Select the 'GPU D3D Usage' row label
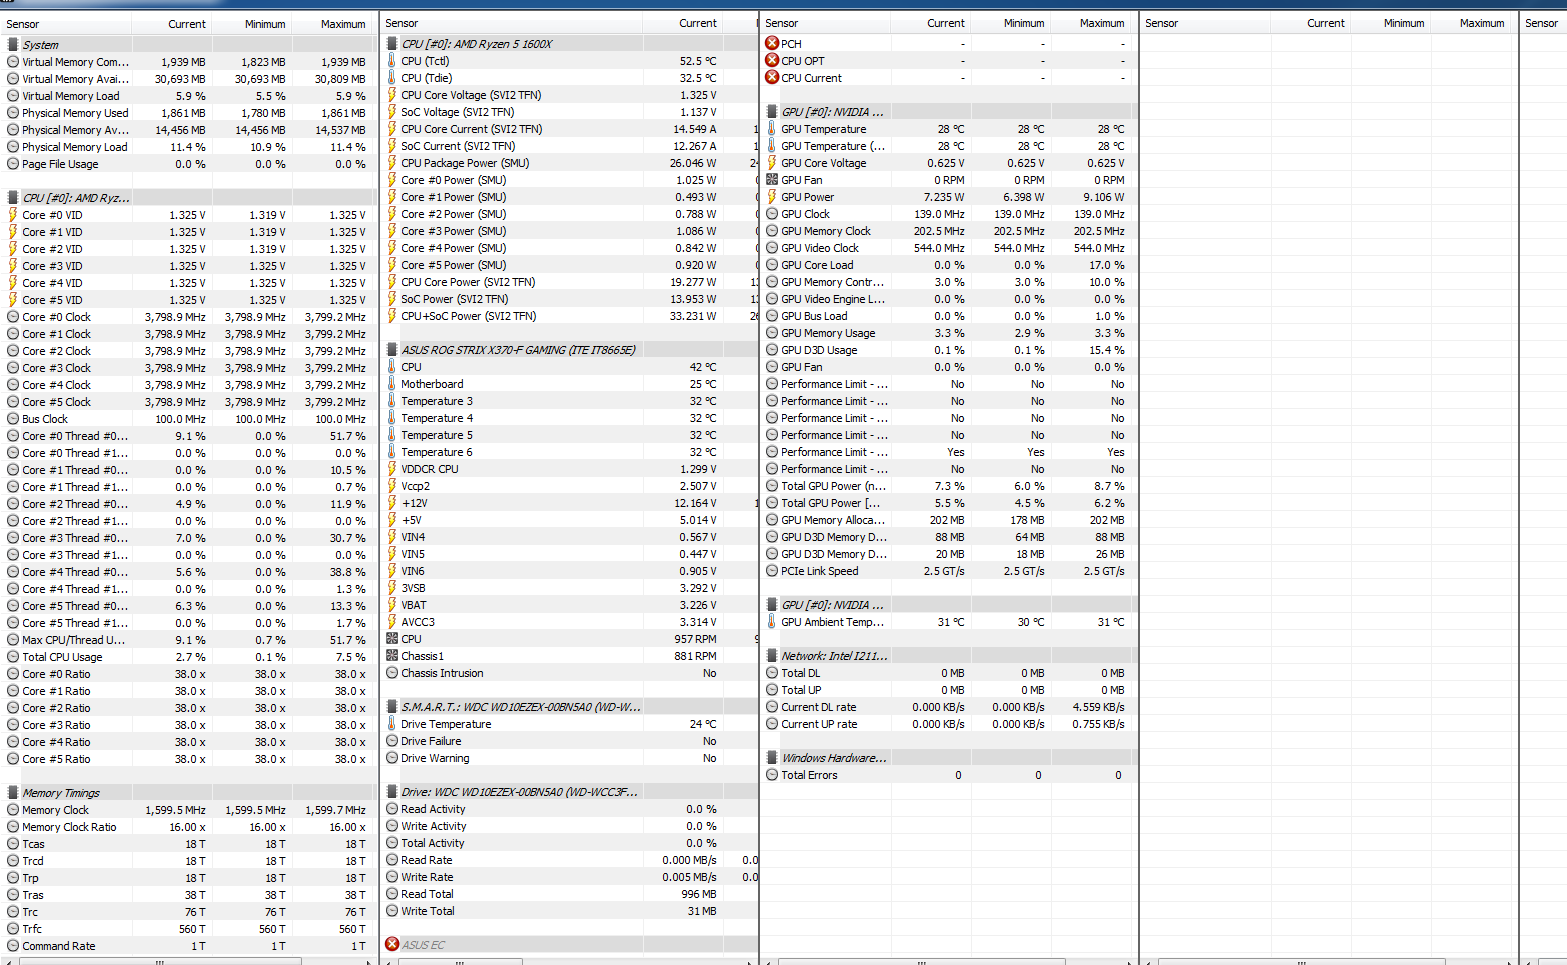The image size is (1567, 965). point(819,350)
